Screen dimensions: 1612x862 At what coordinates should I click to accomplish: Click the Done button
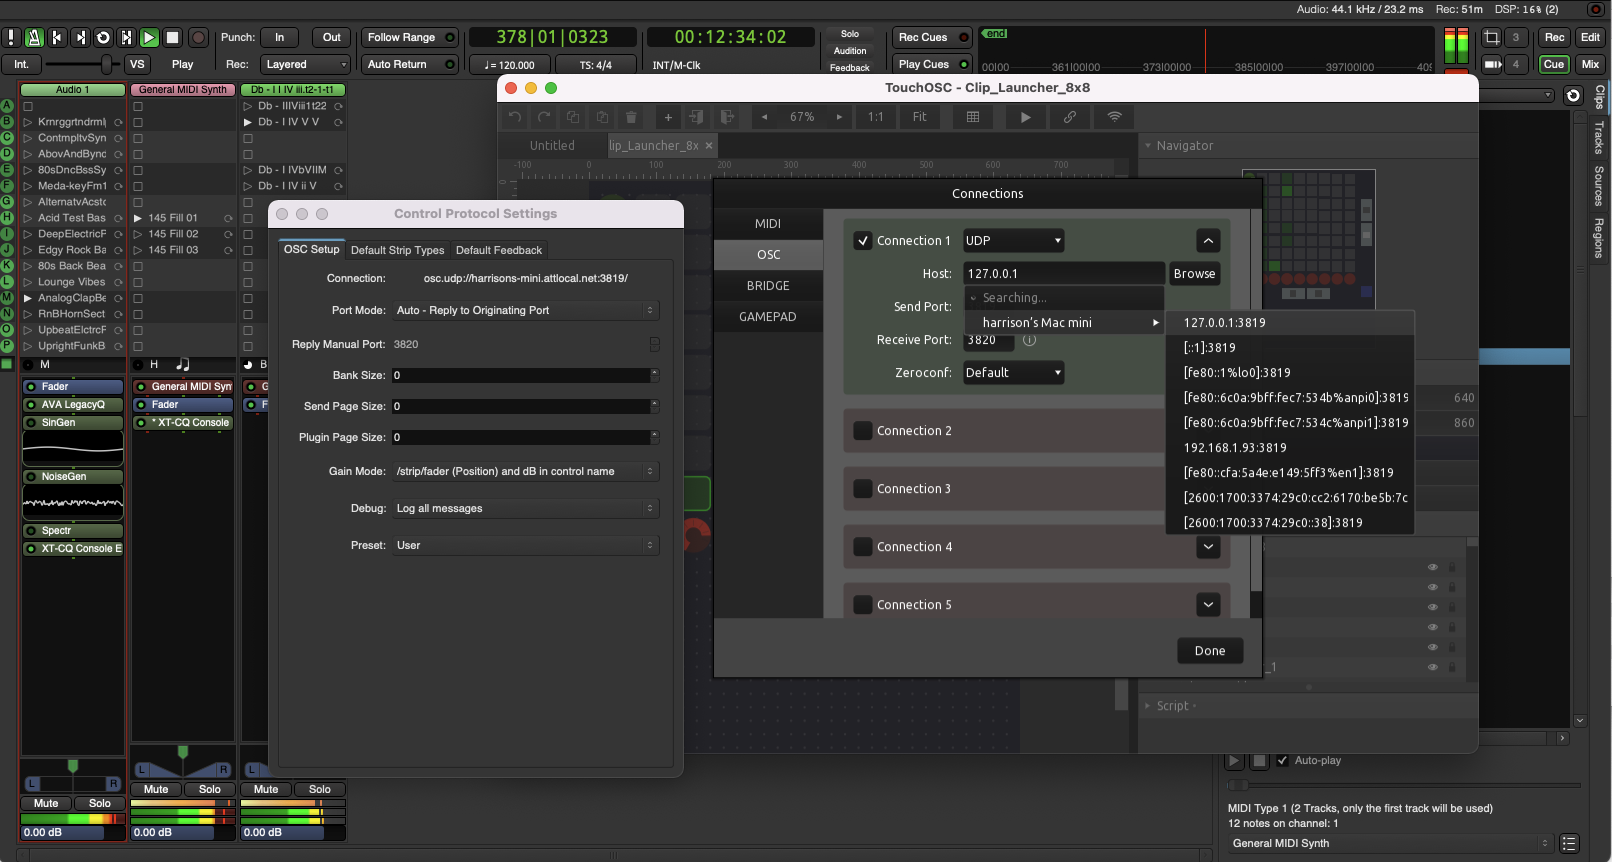click(x=1209, y=651)
